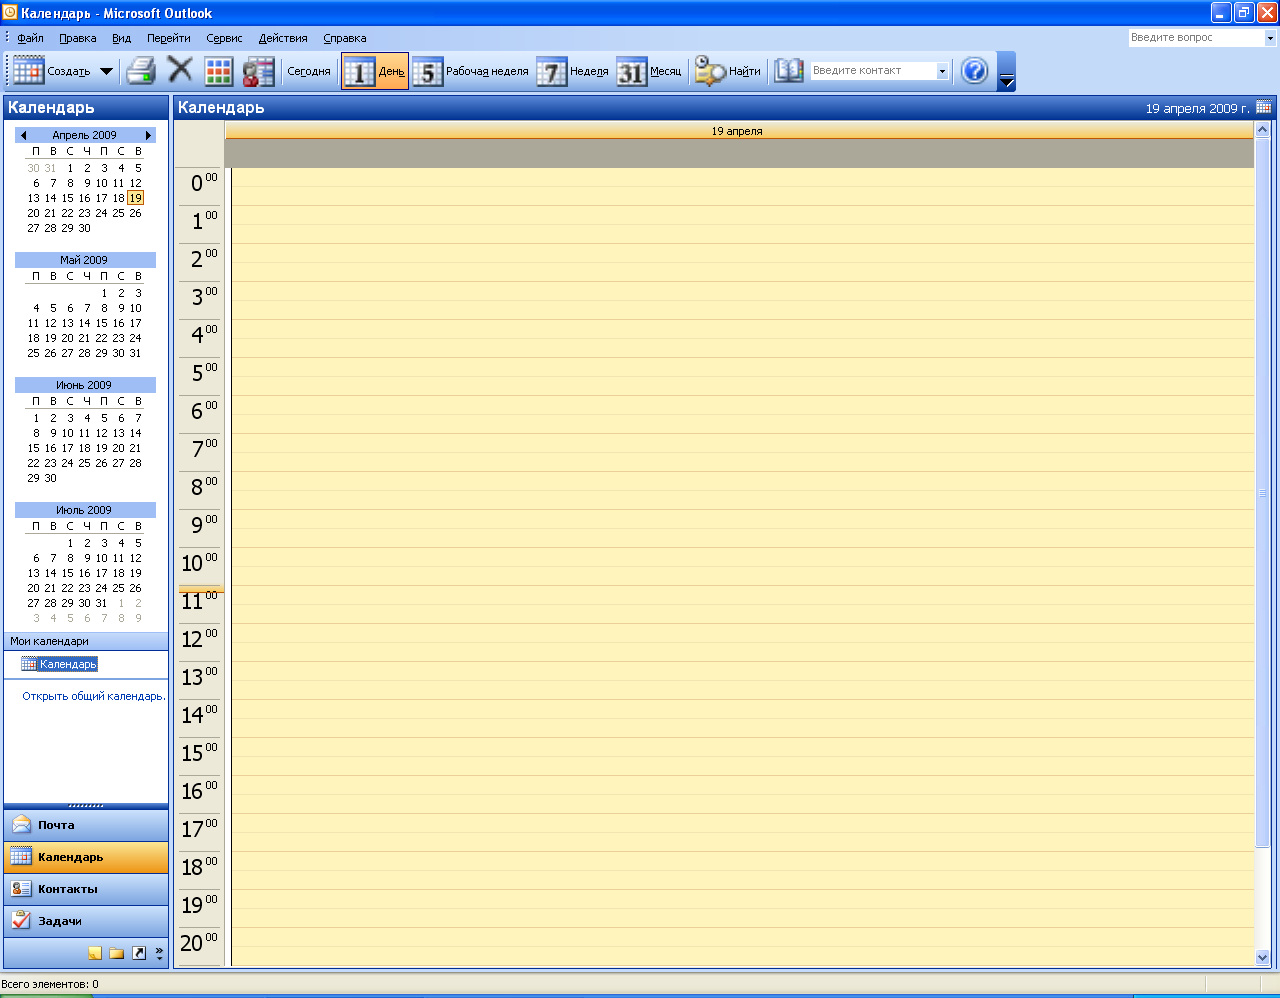
Task: Open the color categories grid icon
Action: [x=219, y=71]
